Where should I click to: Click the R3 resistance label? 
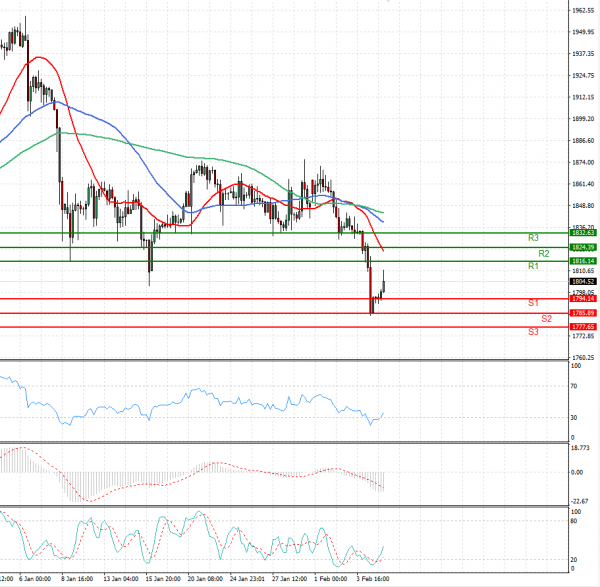(x=533, y=238)
